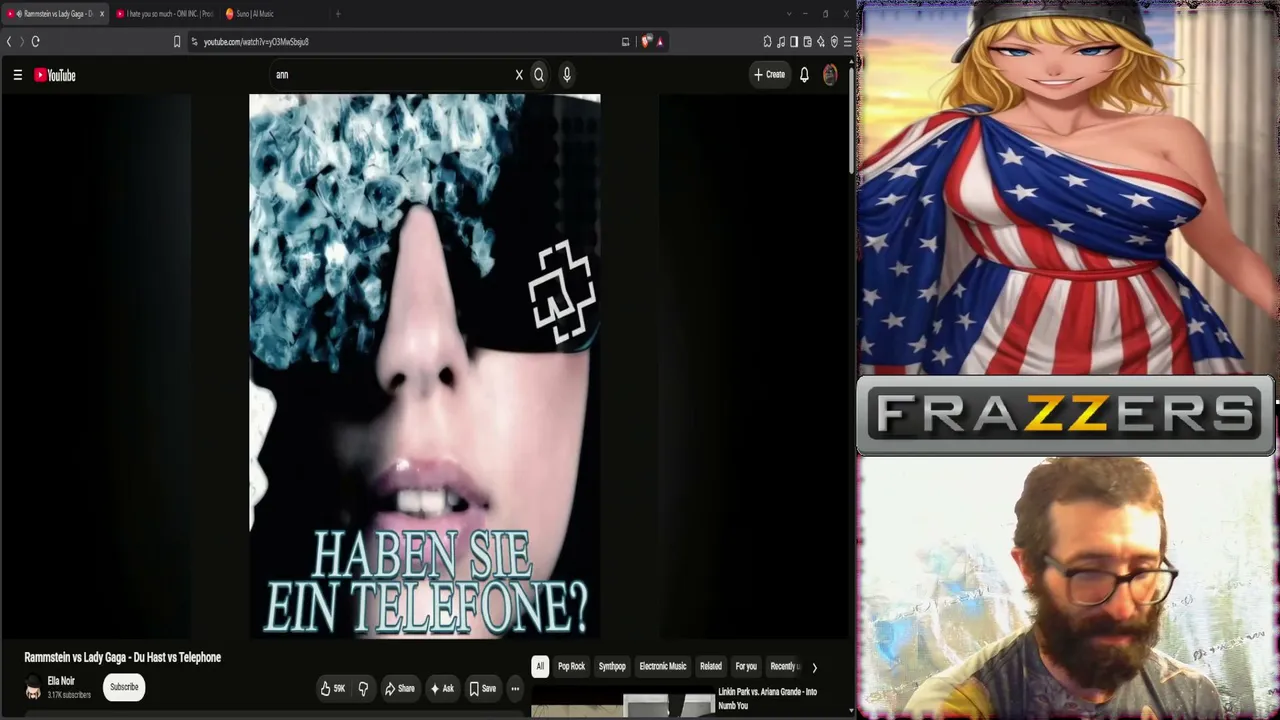The height and width of the screenshot is (720, 1280).
Task: Click the youtube.com address bar URL
Action: coord(256,42)
